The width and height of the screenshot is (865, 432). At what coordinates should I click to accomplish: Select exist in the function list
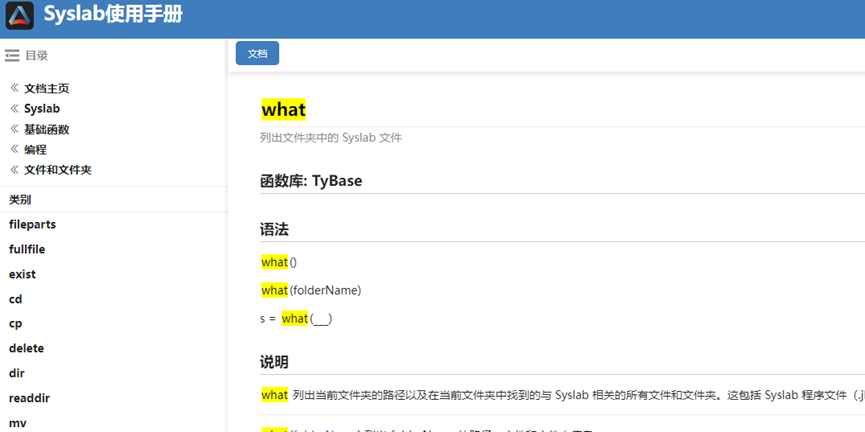(x=22, y=274)
